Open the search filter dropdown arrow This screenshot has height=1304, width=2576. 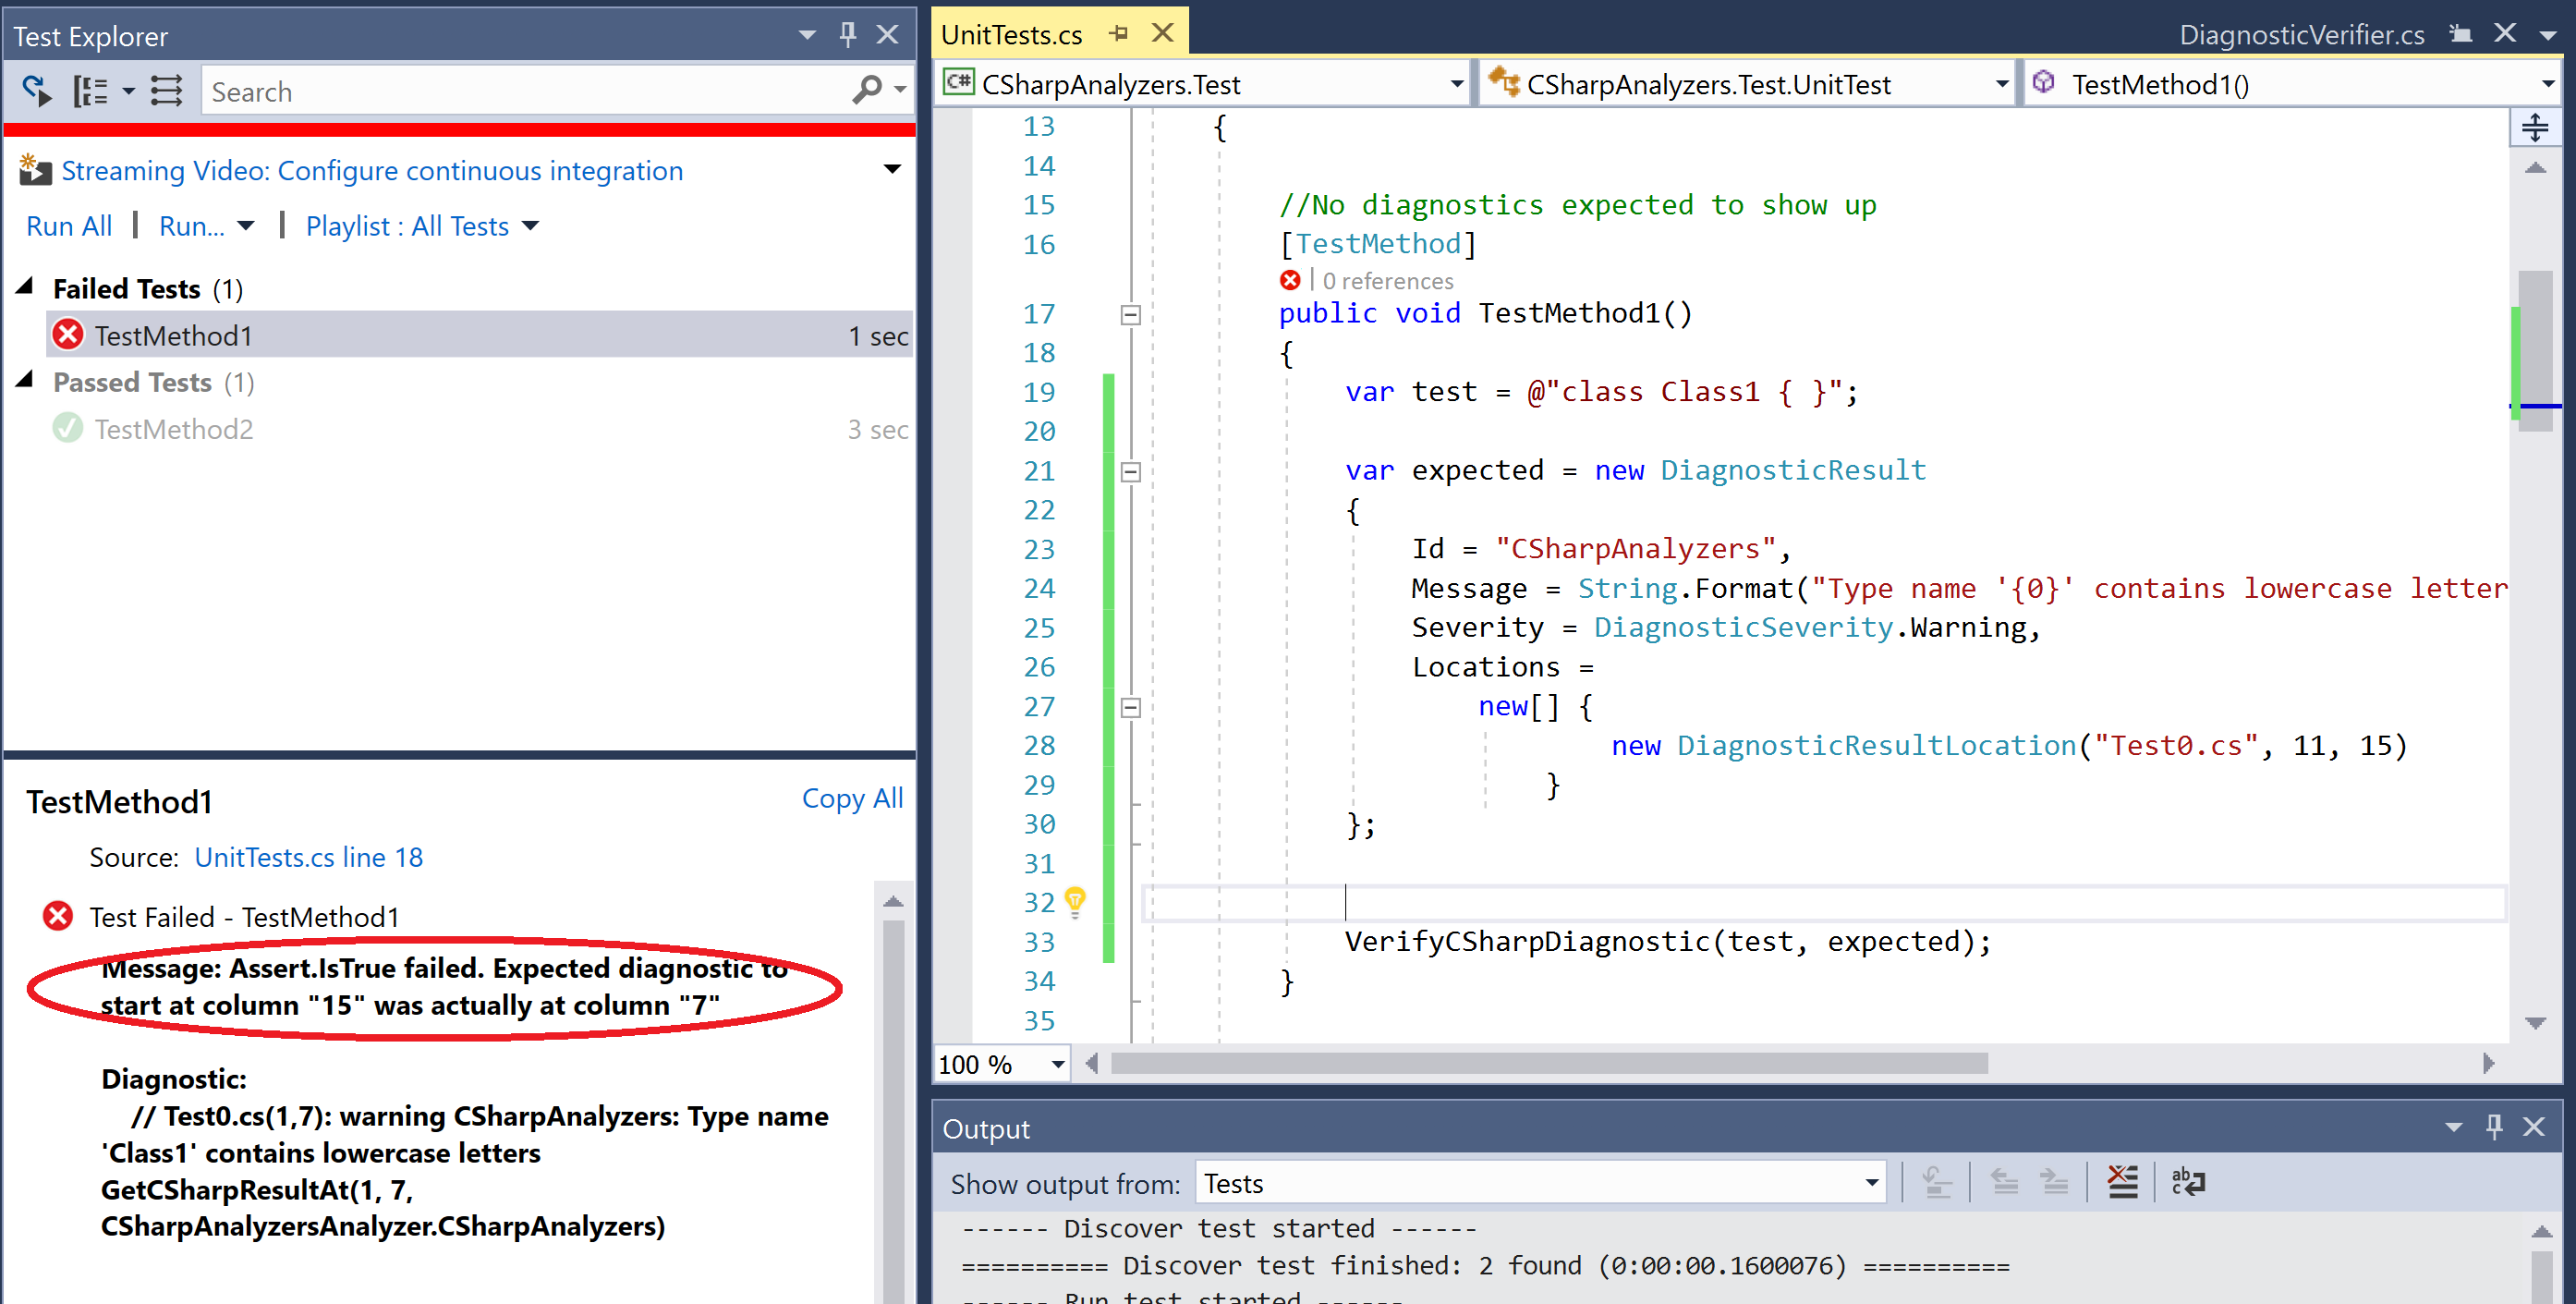(x=900, y=91)
